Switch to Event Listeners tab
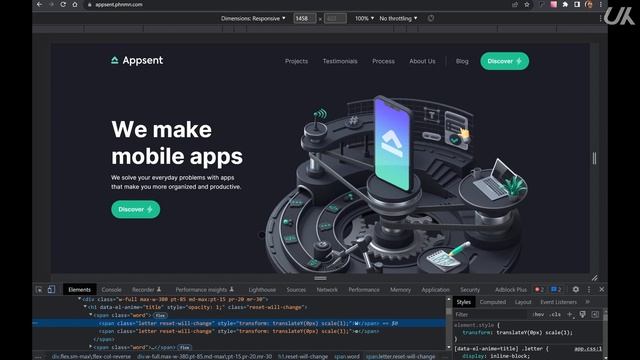 (x=558, y=302)
